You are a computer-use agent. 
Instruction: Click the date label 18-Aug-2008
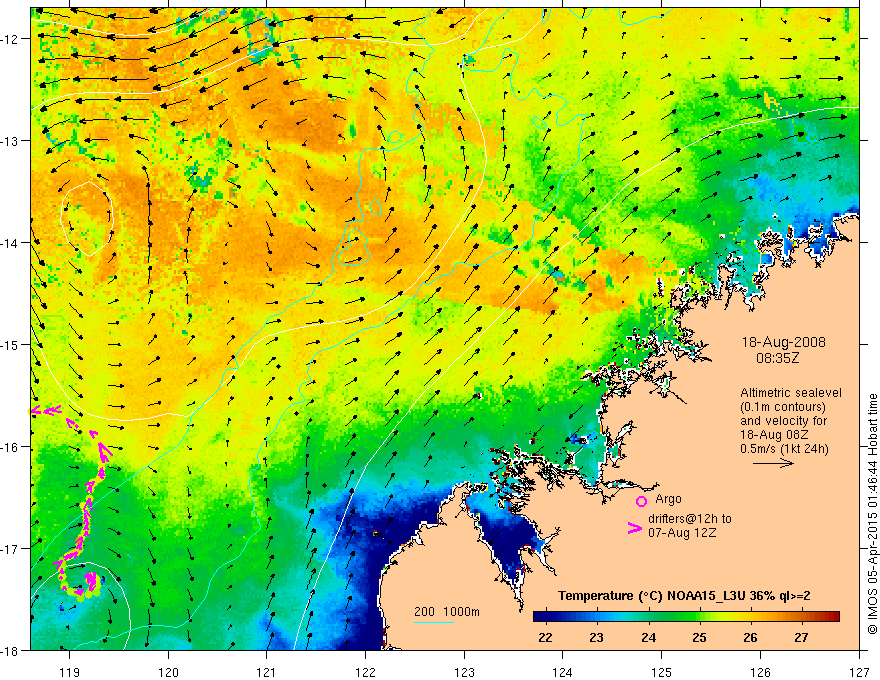click(x=783, y=342)
